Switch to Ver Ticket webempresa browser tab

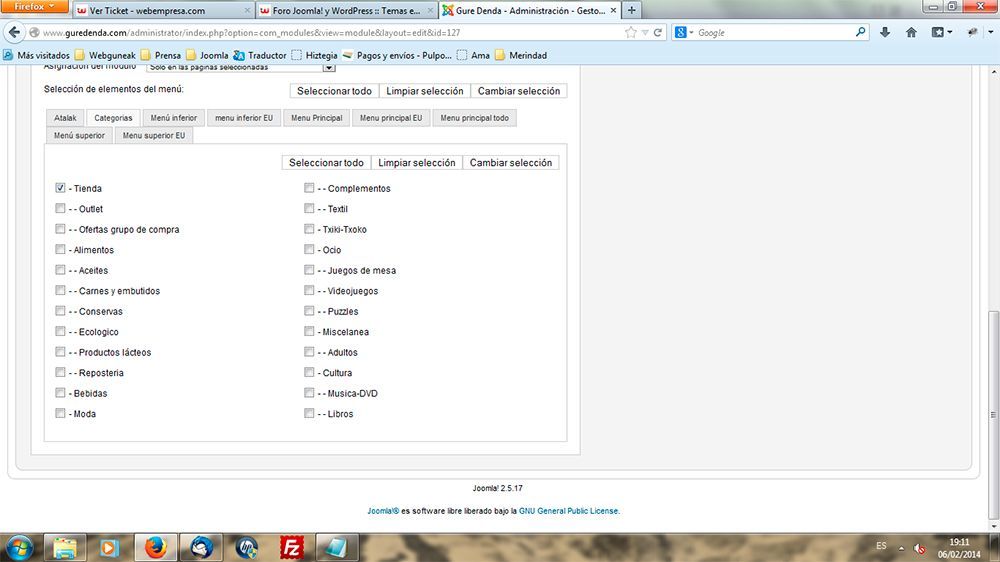pyautogui.click(x=163, y=11)
